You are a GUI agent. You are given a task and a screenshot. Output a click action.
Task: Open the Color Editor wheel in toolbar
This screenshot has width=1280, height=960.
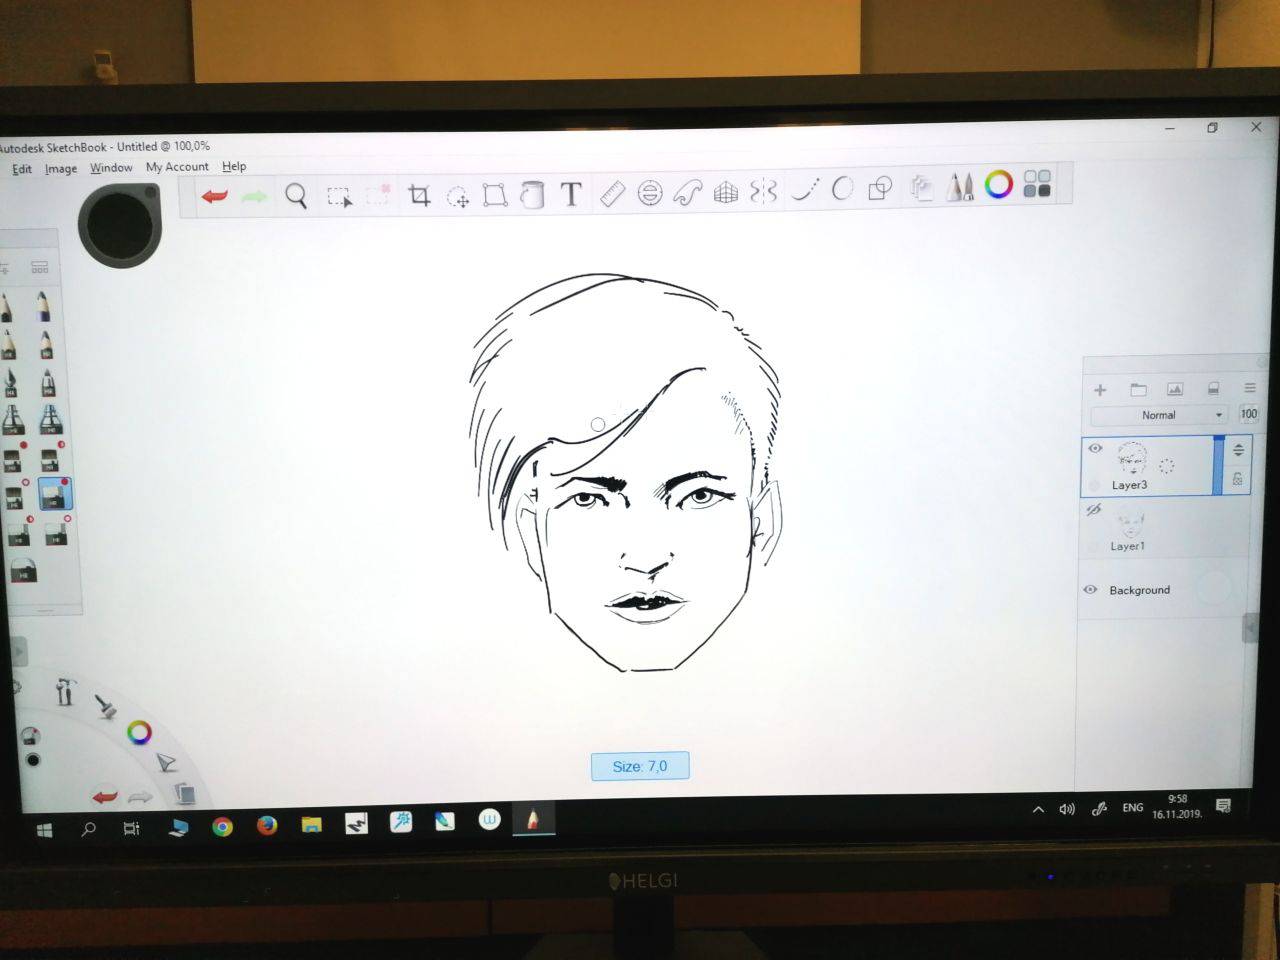click(x=998, y=185)
